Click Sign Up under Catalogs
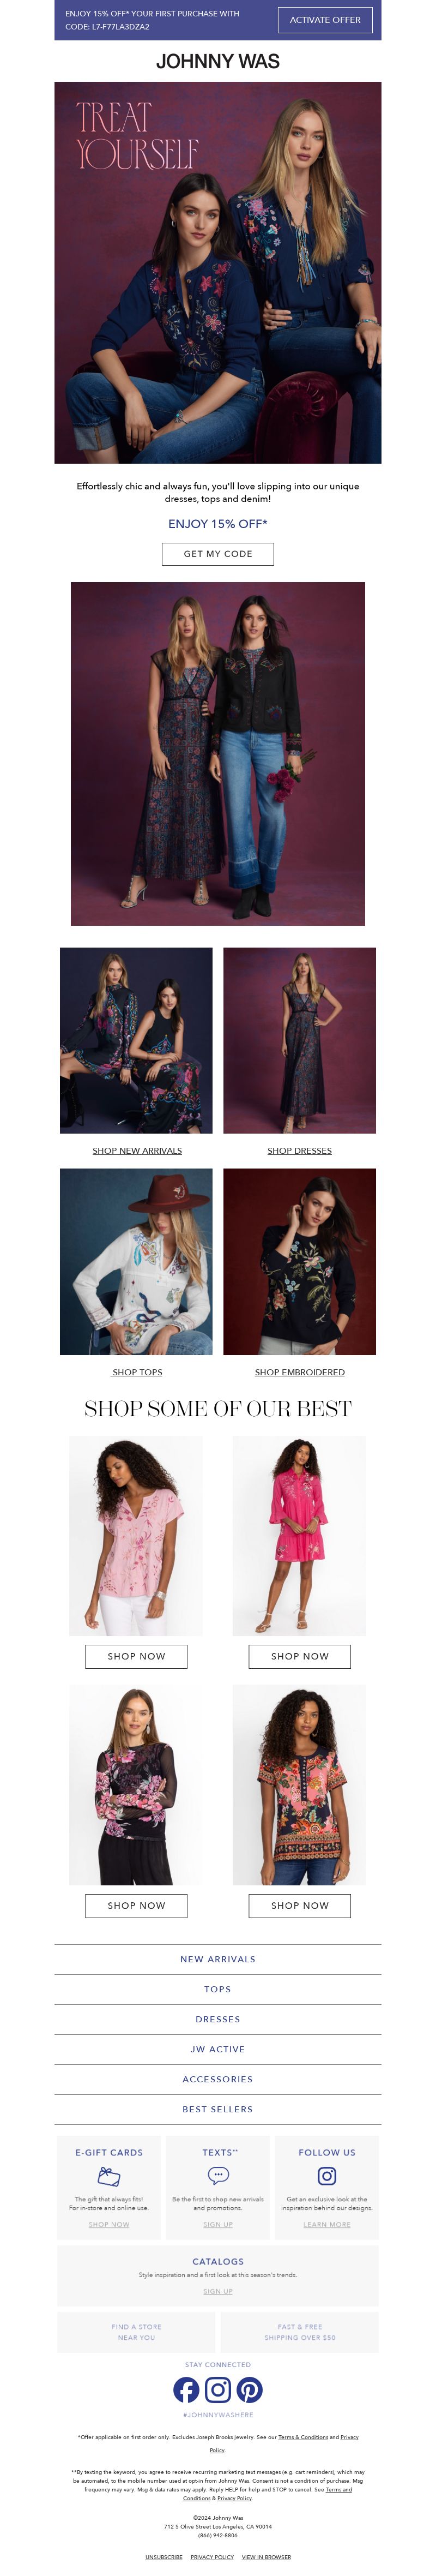Screen dimensions: 436x2576 218,2291
